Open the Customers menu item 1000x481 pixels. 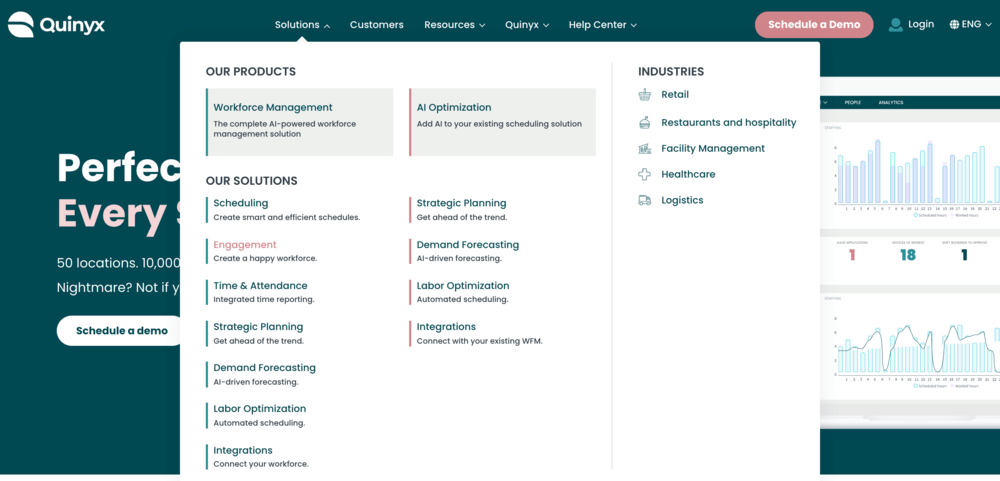[x=376, y=25]
